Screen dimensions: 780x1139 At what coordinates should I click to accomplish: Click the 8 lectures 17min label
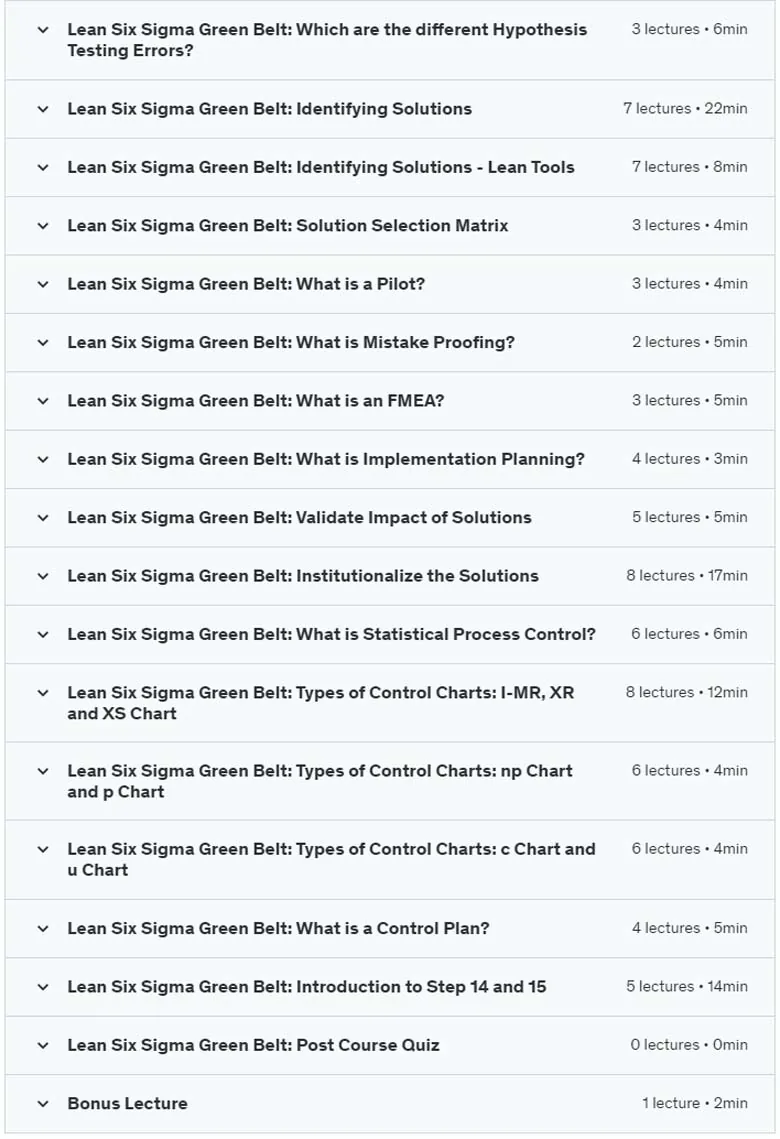pyautogui.click(x=687, y=575)
